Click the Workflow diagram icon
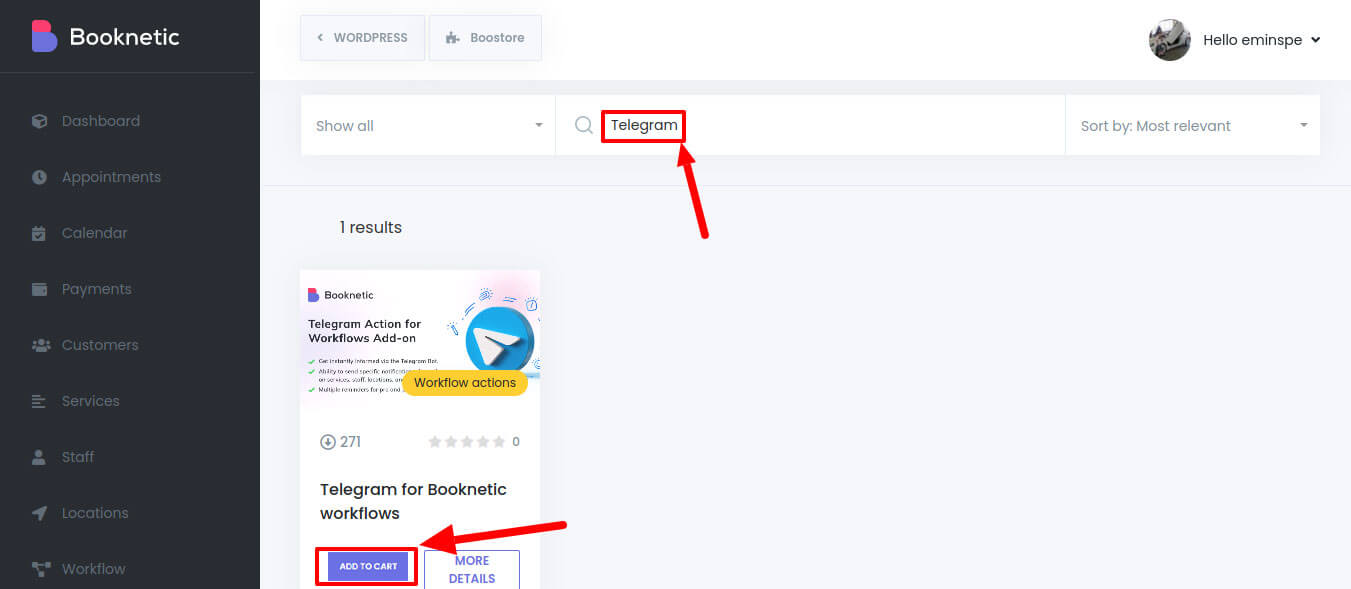Image resolution: width=1351 pixels, height=589 pixels. coord(41,569)
